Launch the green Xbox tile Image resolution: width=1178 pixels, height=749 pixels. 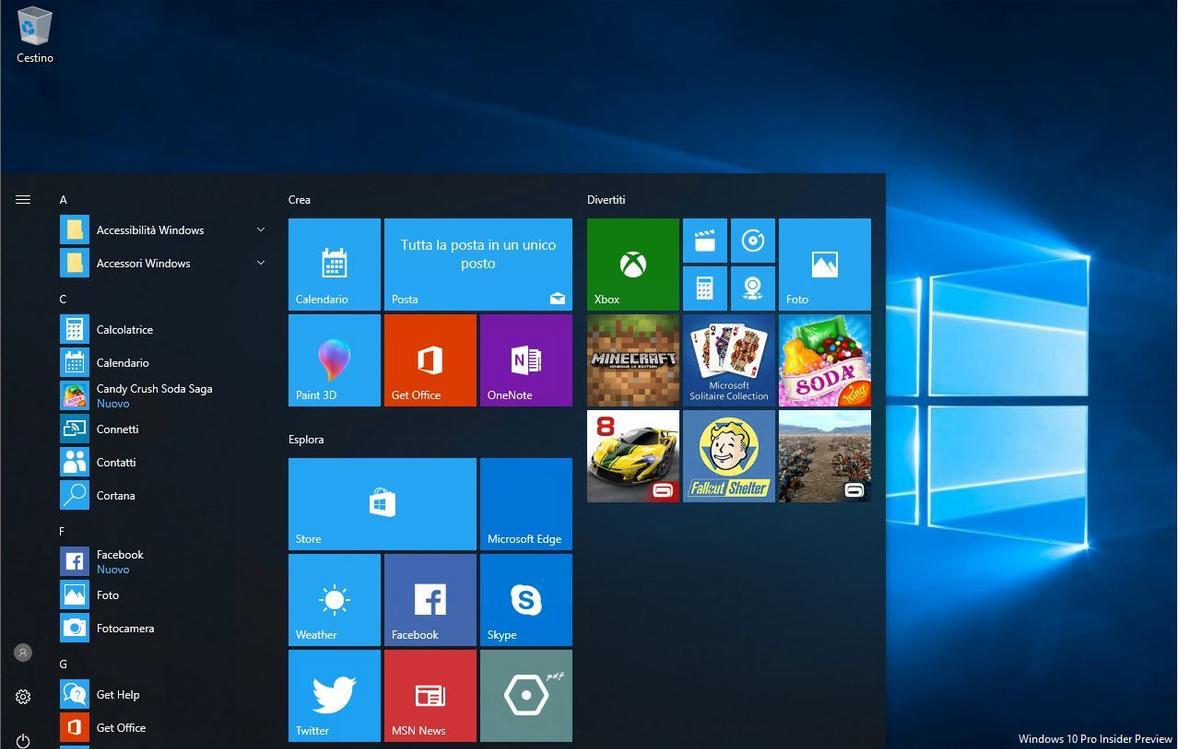tap(633, 264)
